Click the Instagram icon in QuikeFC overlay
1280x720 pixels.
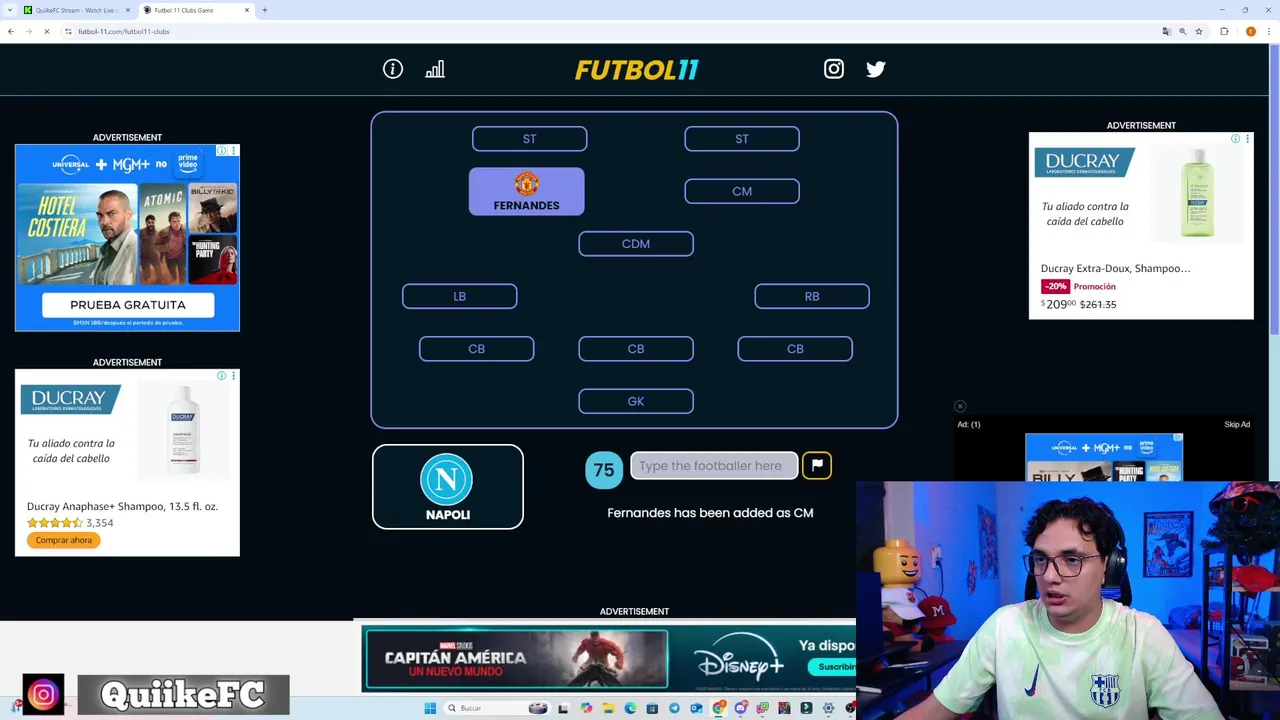pos(43,694)
